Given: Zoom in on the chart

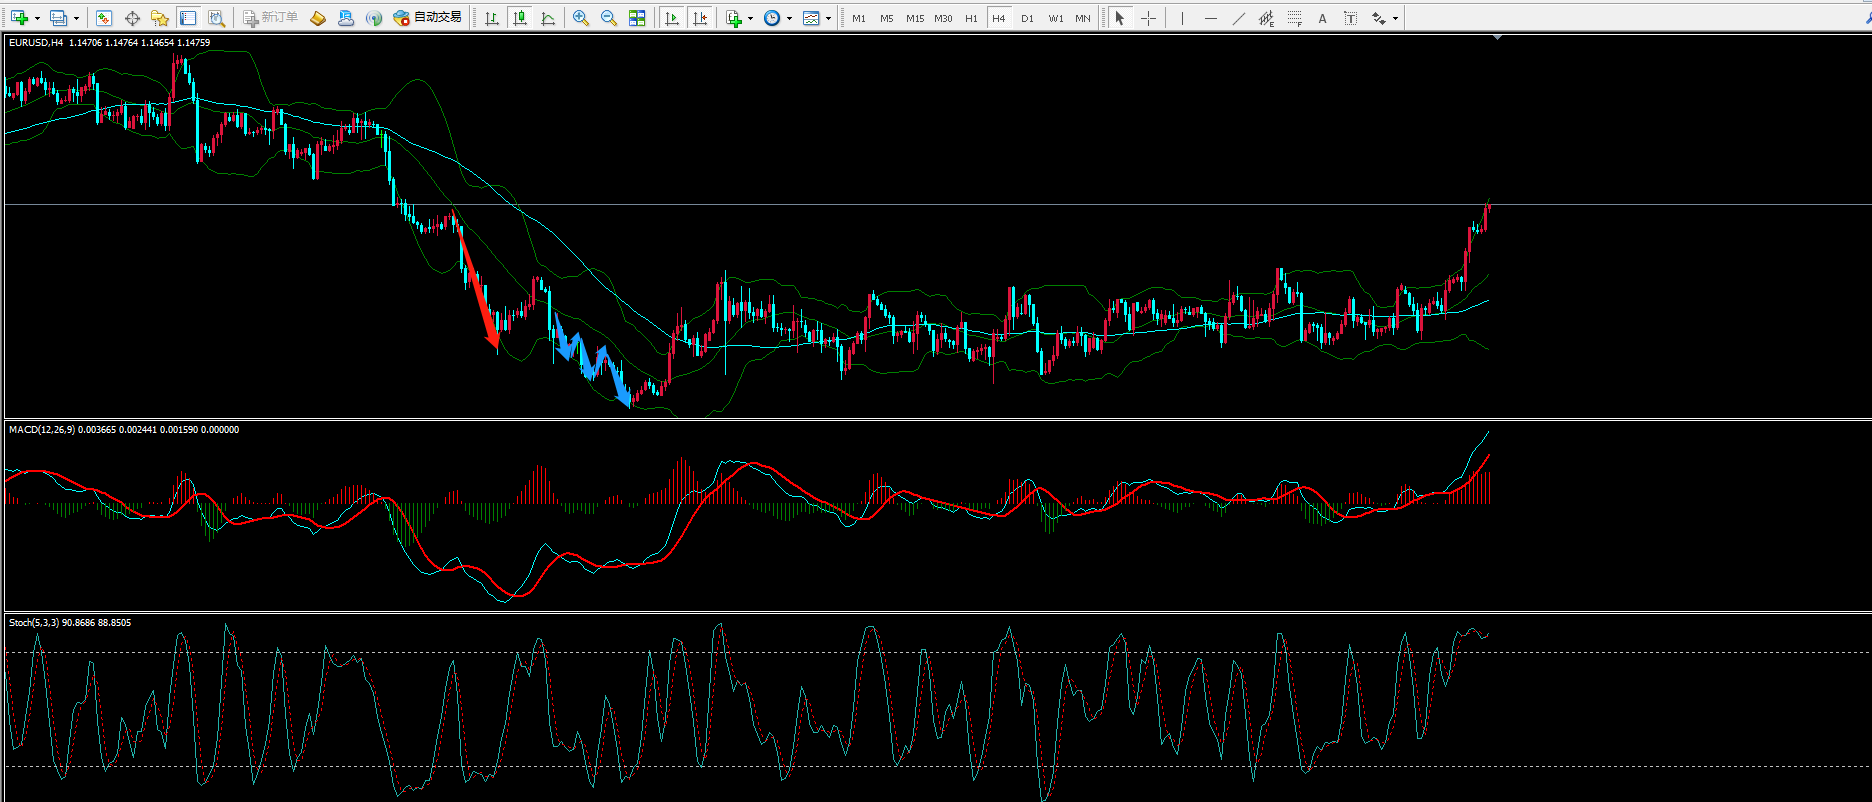Looking at the screenshot, I should (x=580, y=18).
